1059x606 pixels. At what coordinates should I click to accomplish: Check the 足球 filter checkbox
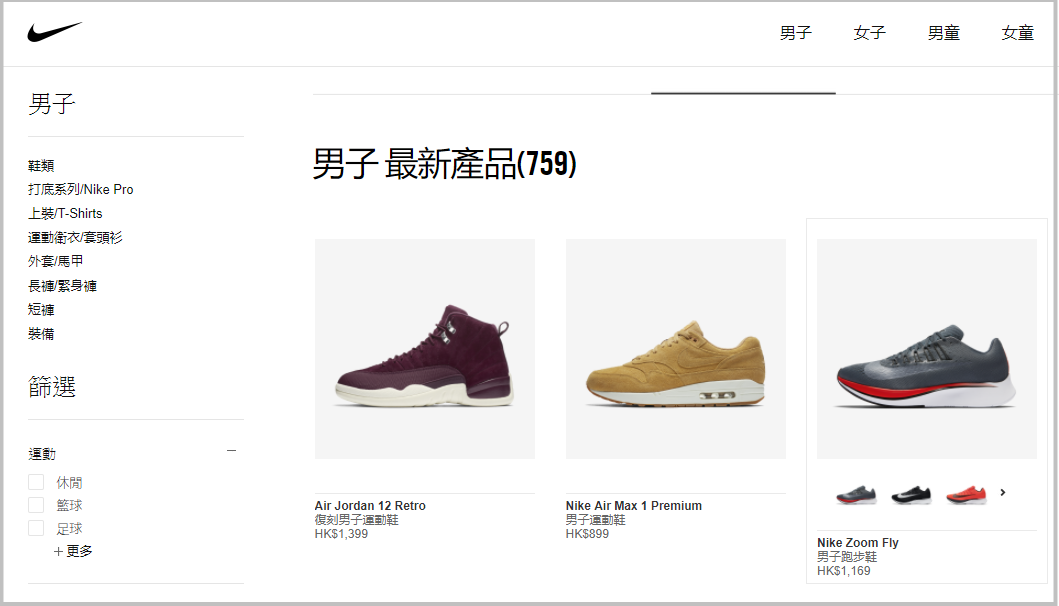point(36,528)
